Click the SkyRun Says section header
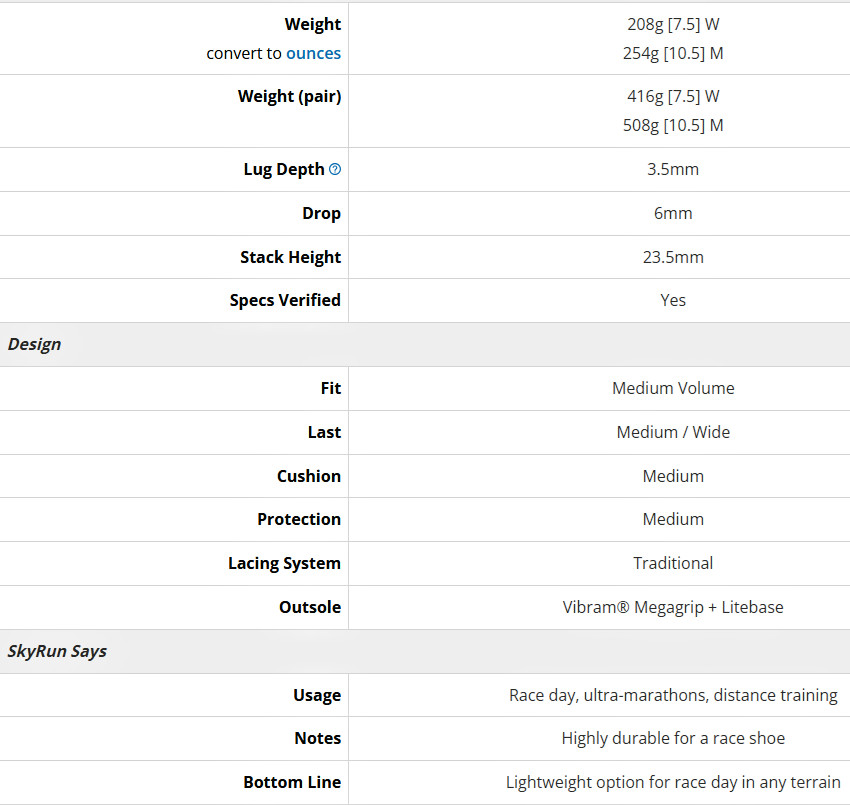This screenshot has width=850, height=805. 57,651
